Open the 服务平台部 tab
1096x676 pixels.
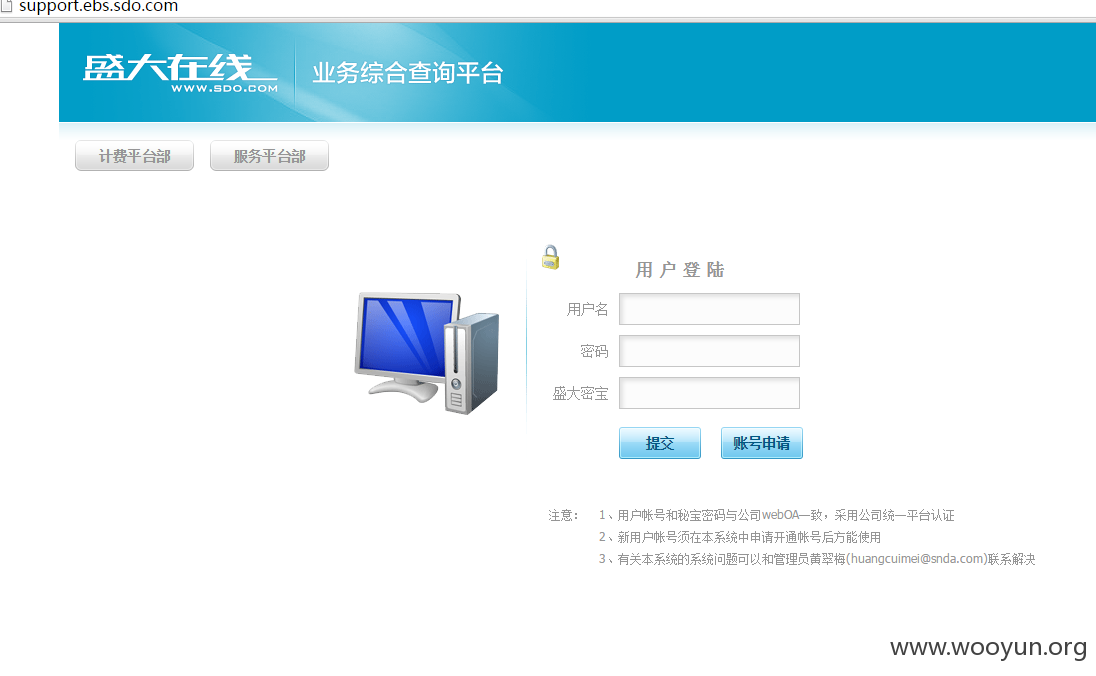269,156
